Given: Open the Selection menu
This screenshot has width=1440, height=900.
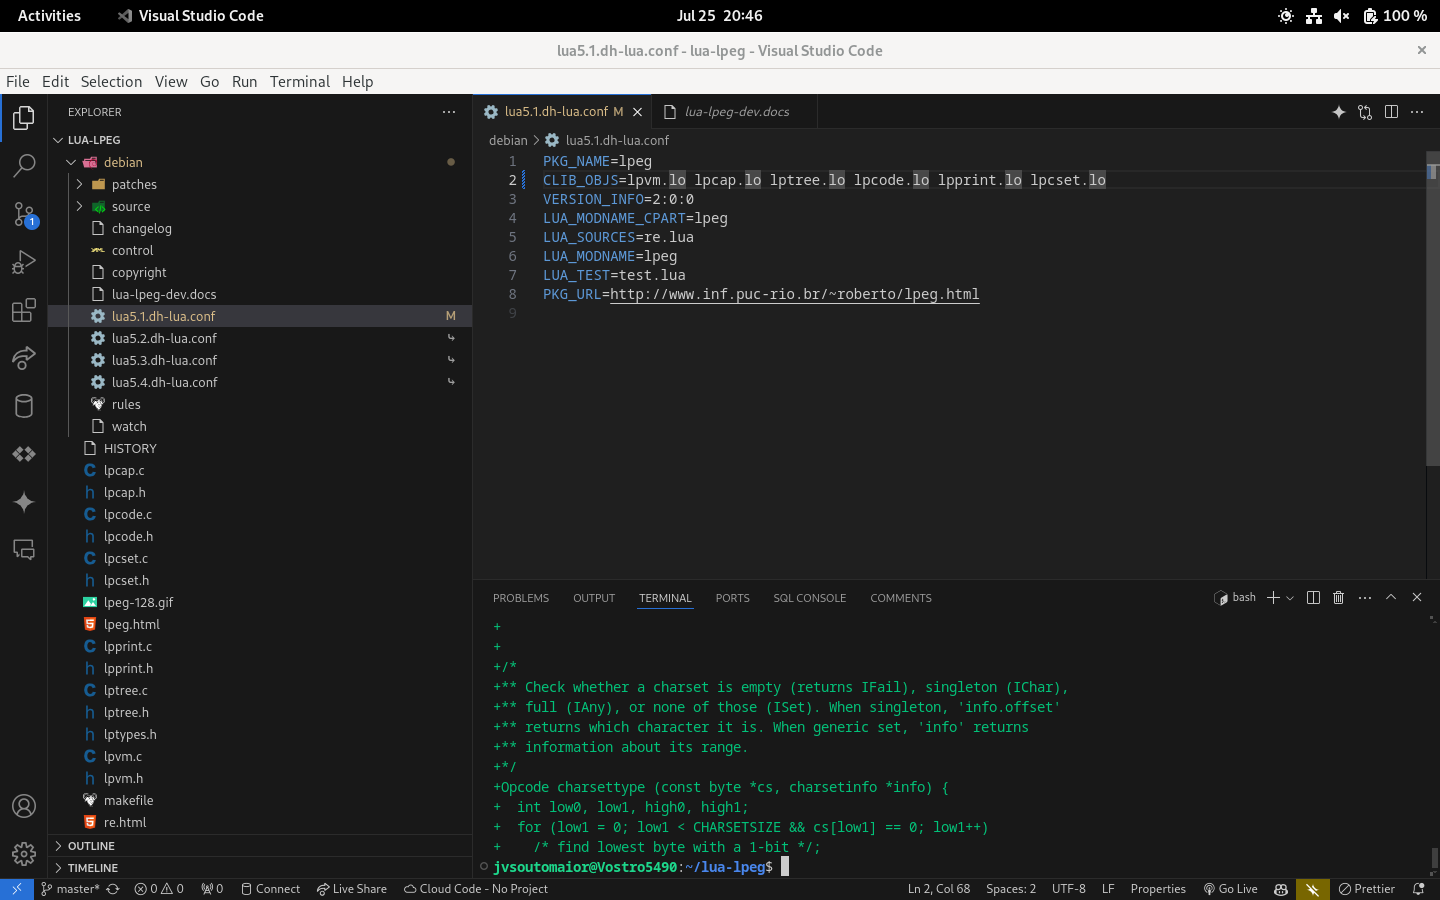Looking at the screenshot, I should (111, 82).
